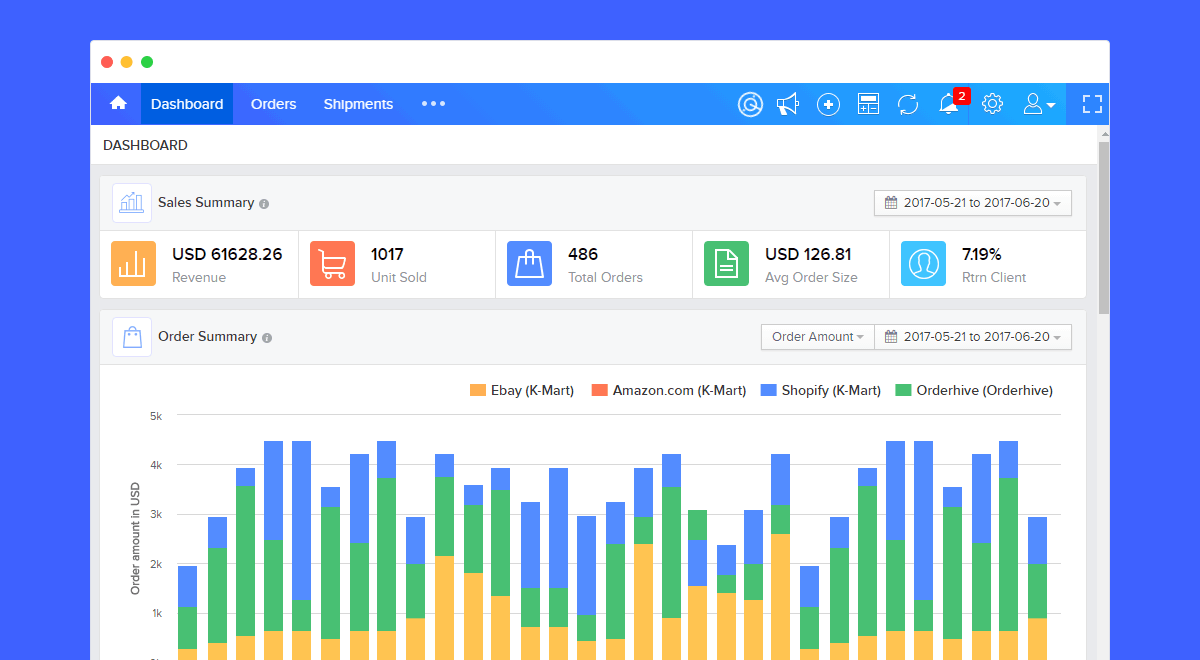Toggle Orderhive (Orderhive) legend series
1200x660 pixels.
click(974, 390)
